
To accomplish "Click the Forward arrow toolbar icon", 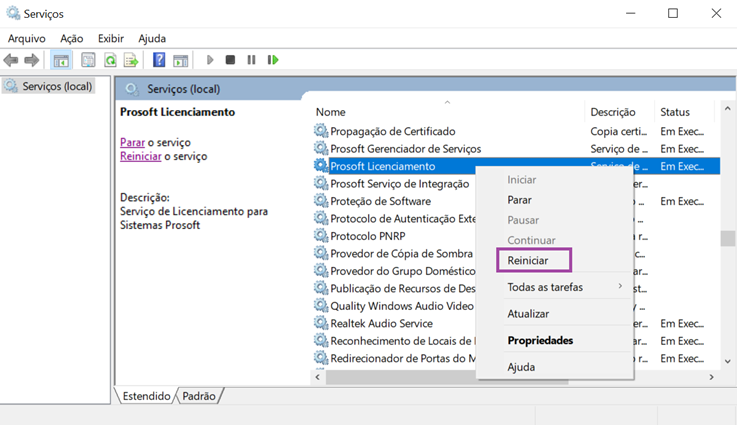I will [31, 60].
